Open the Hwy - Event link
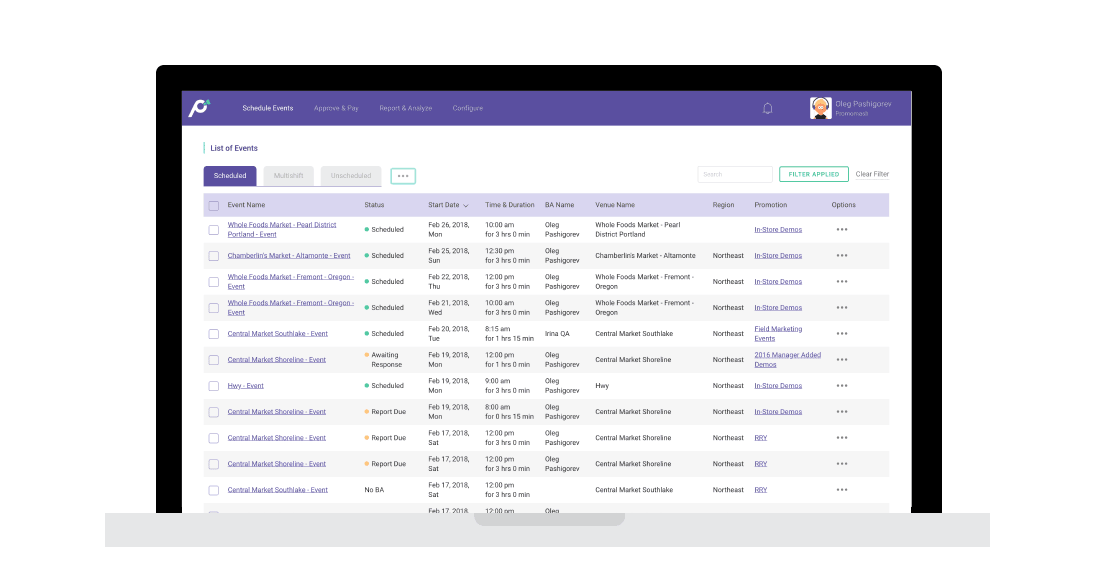This screenshot has width=1095, height=580. click(246, 386)
